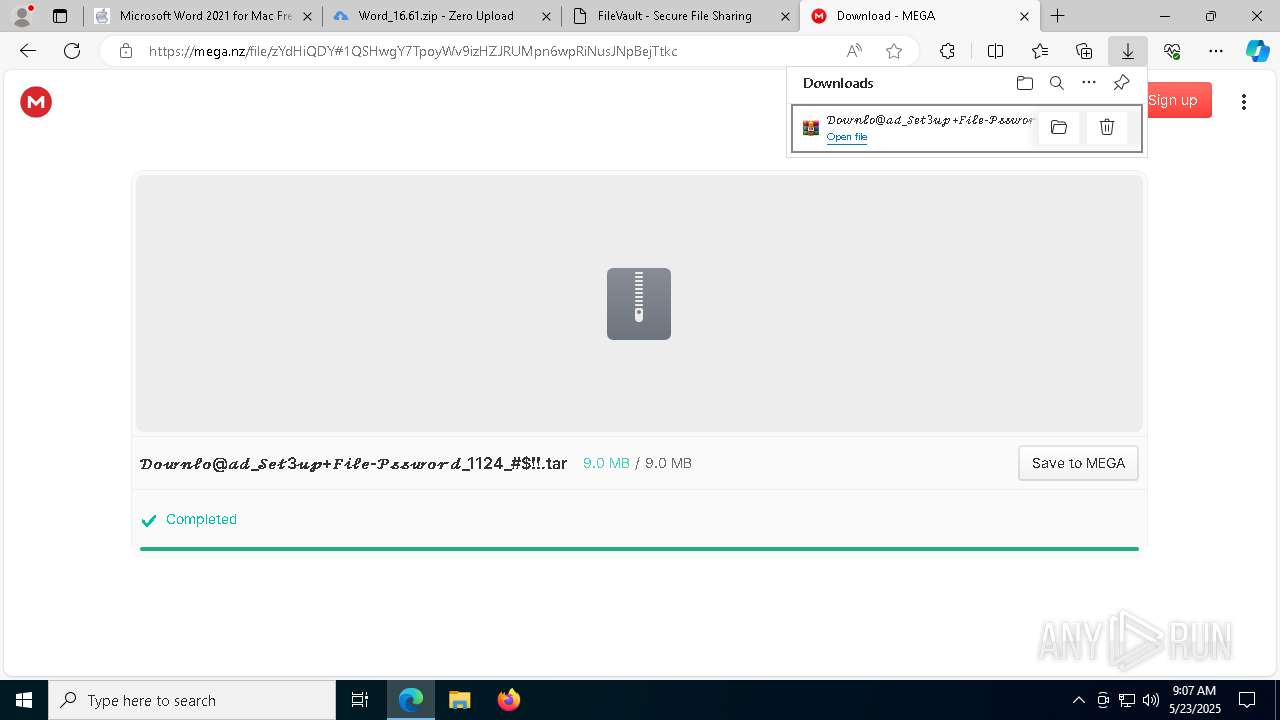Open Browser essentials icon

1172,51
